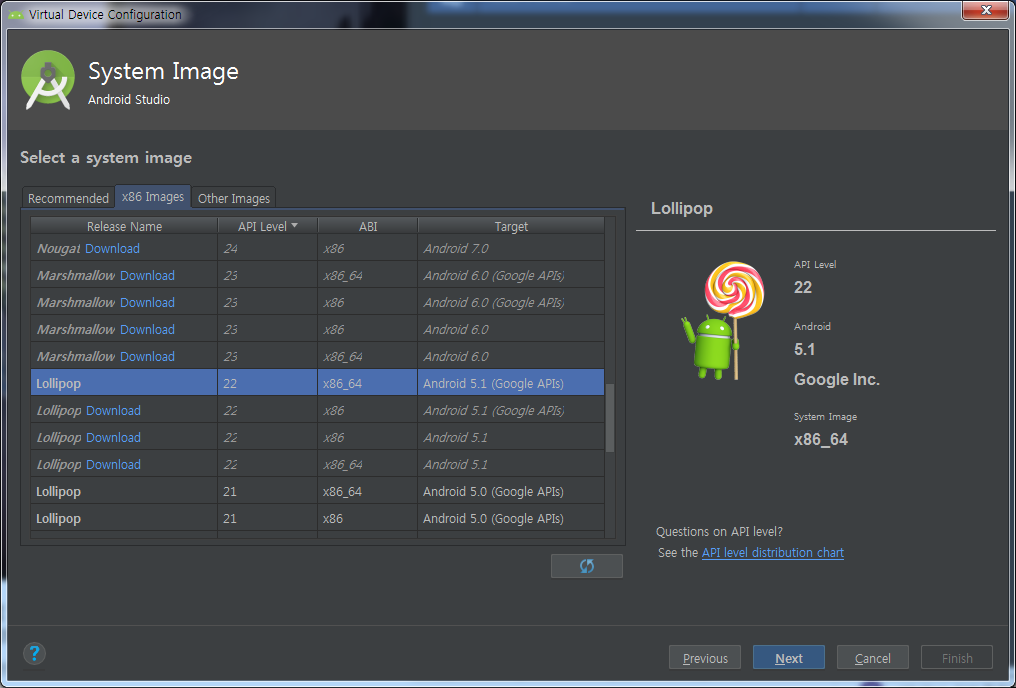Click the Release Name column header

pyautogui.click(x=124, y=226)
